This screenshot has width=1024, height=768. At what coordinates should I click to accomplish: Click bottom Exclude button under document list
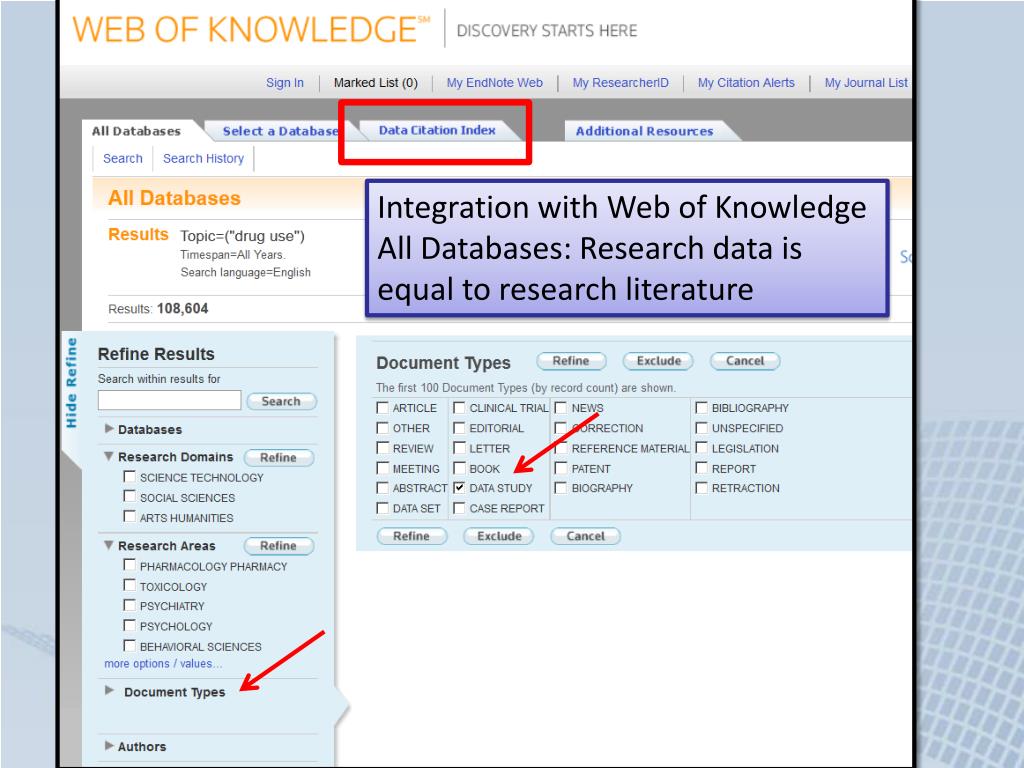(x=499, y=536)
